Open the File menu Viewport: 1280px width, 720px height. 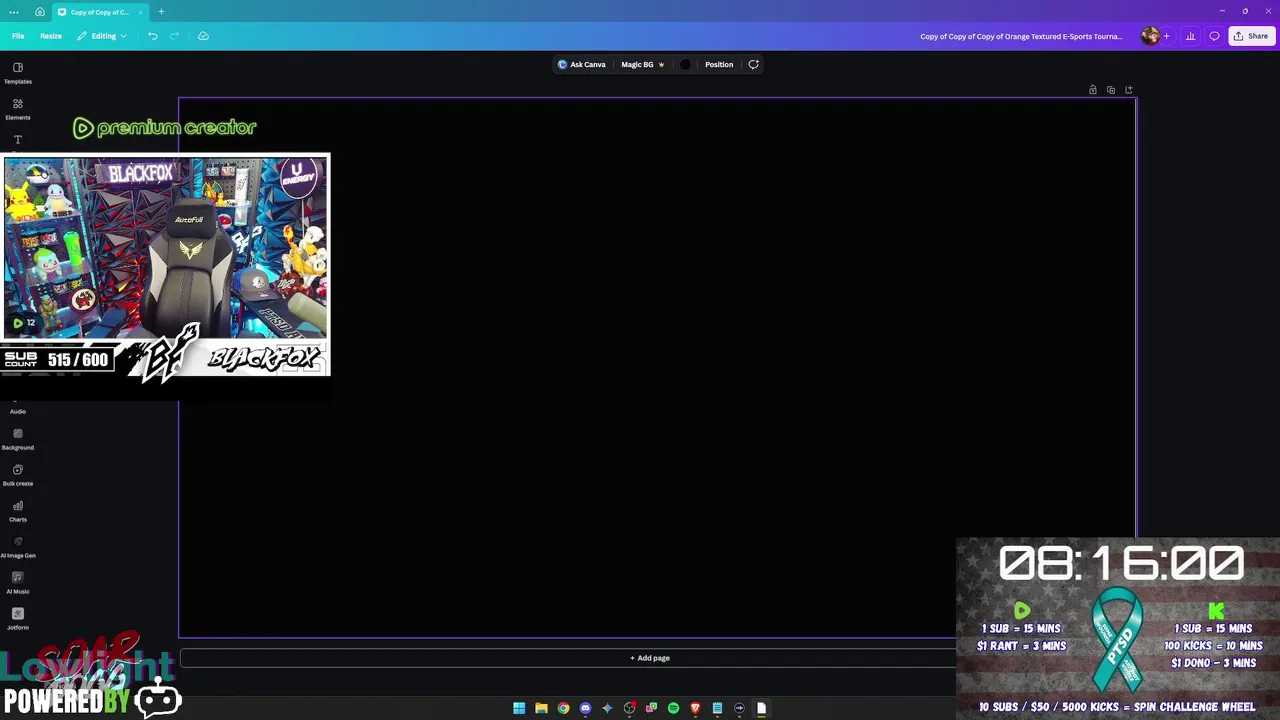coord(18,36)
